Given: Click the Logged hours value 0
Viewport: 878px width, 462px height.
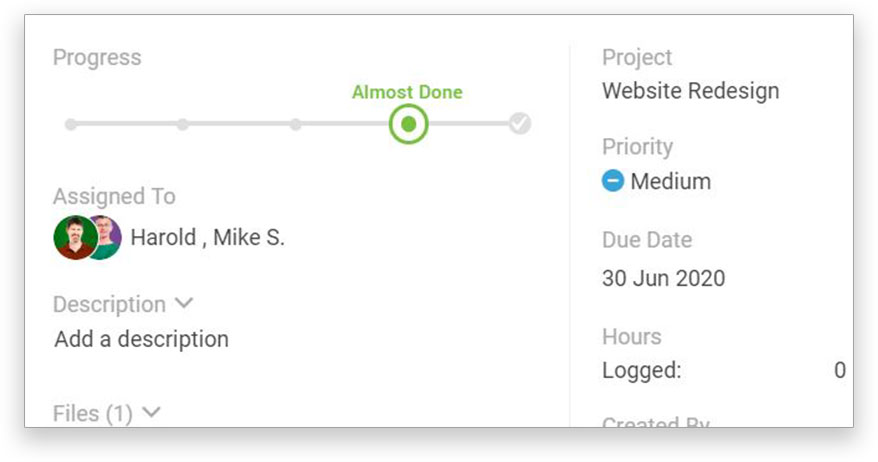Looking at the screenshot, I should 839,370.
